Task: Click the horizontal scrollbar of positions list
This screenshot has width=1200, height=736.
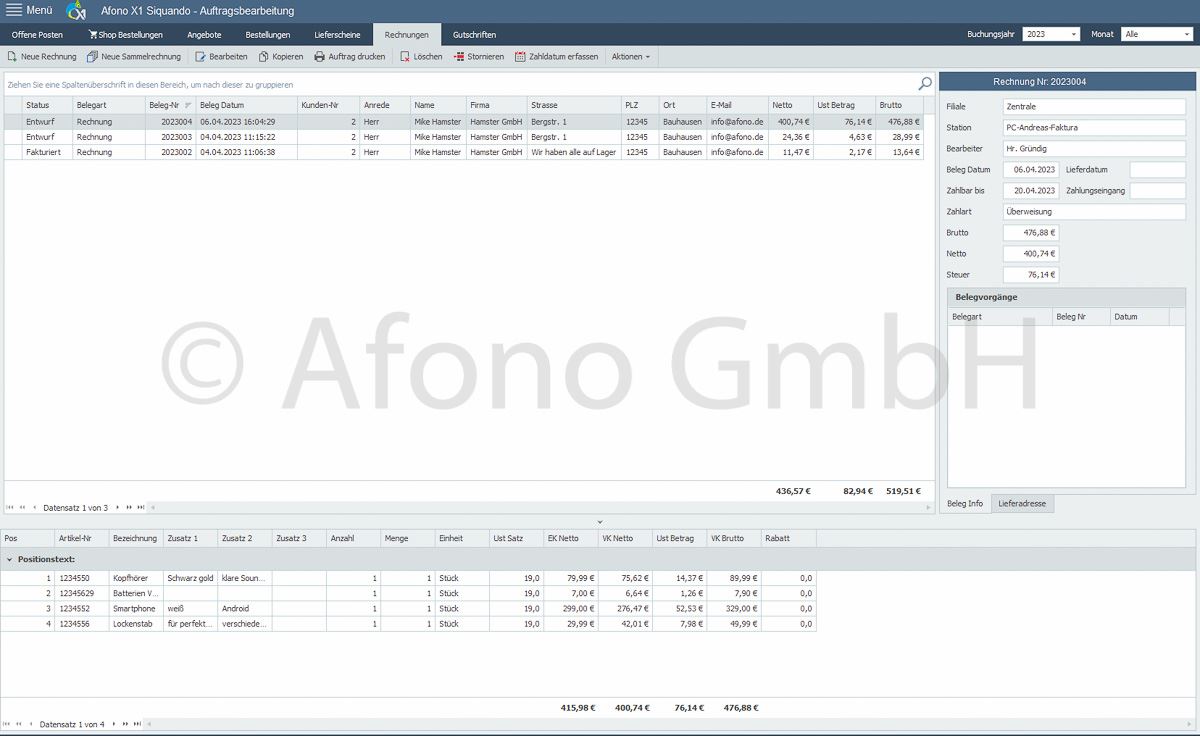Action: tap(670, 724)
